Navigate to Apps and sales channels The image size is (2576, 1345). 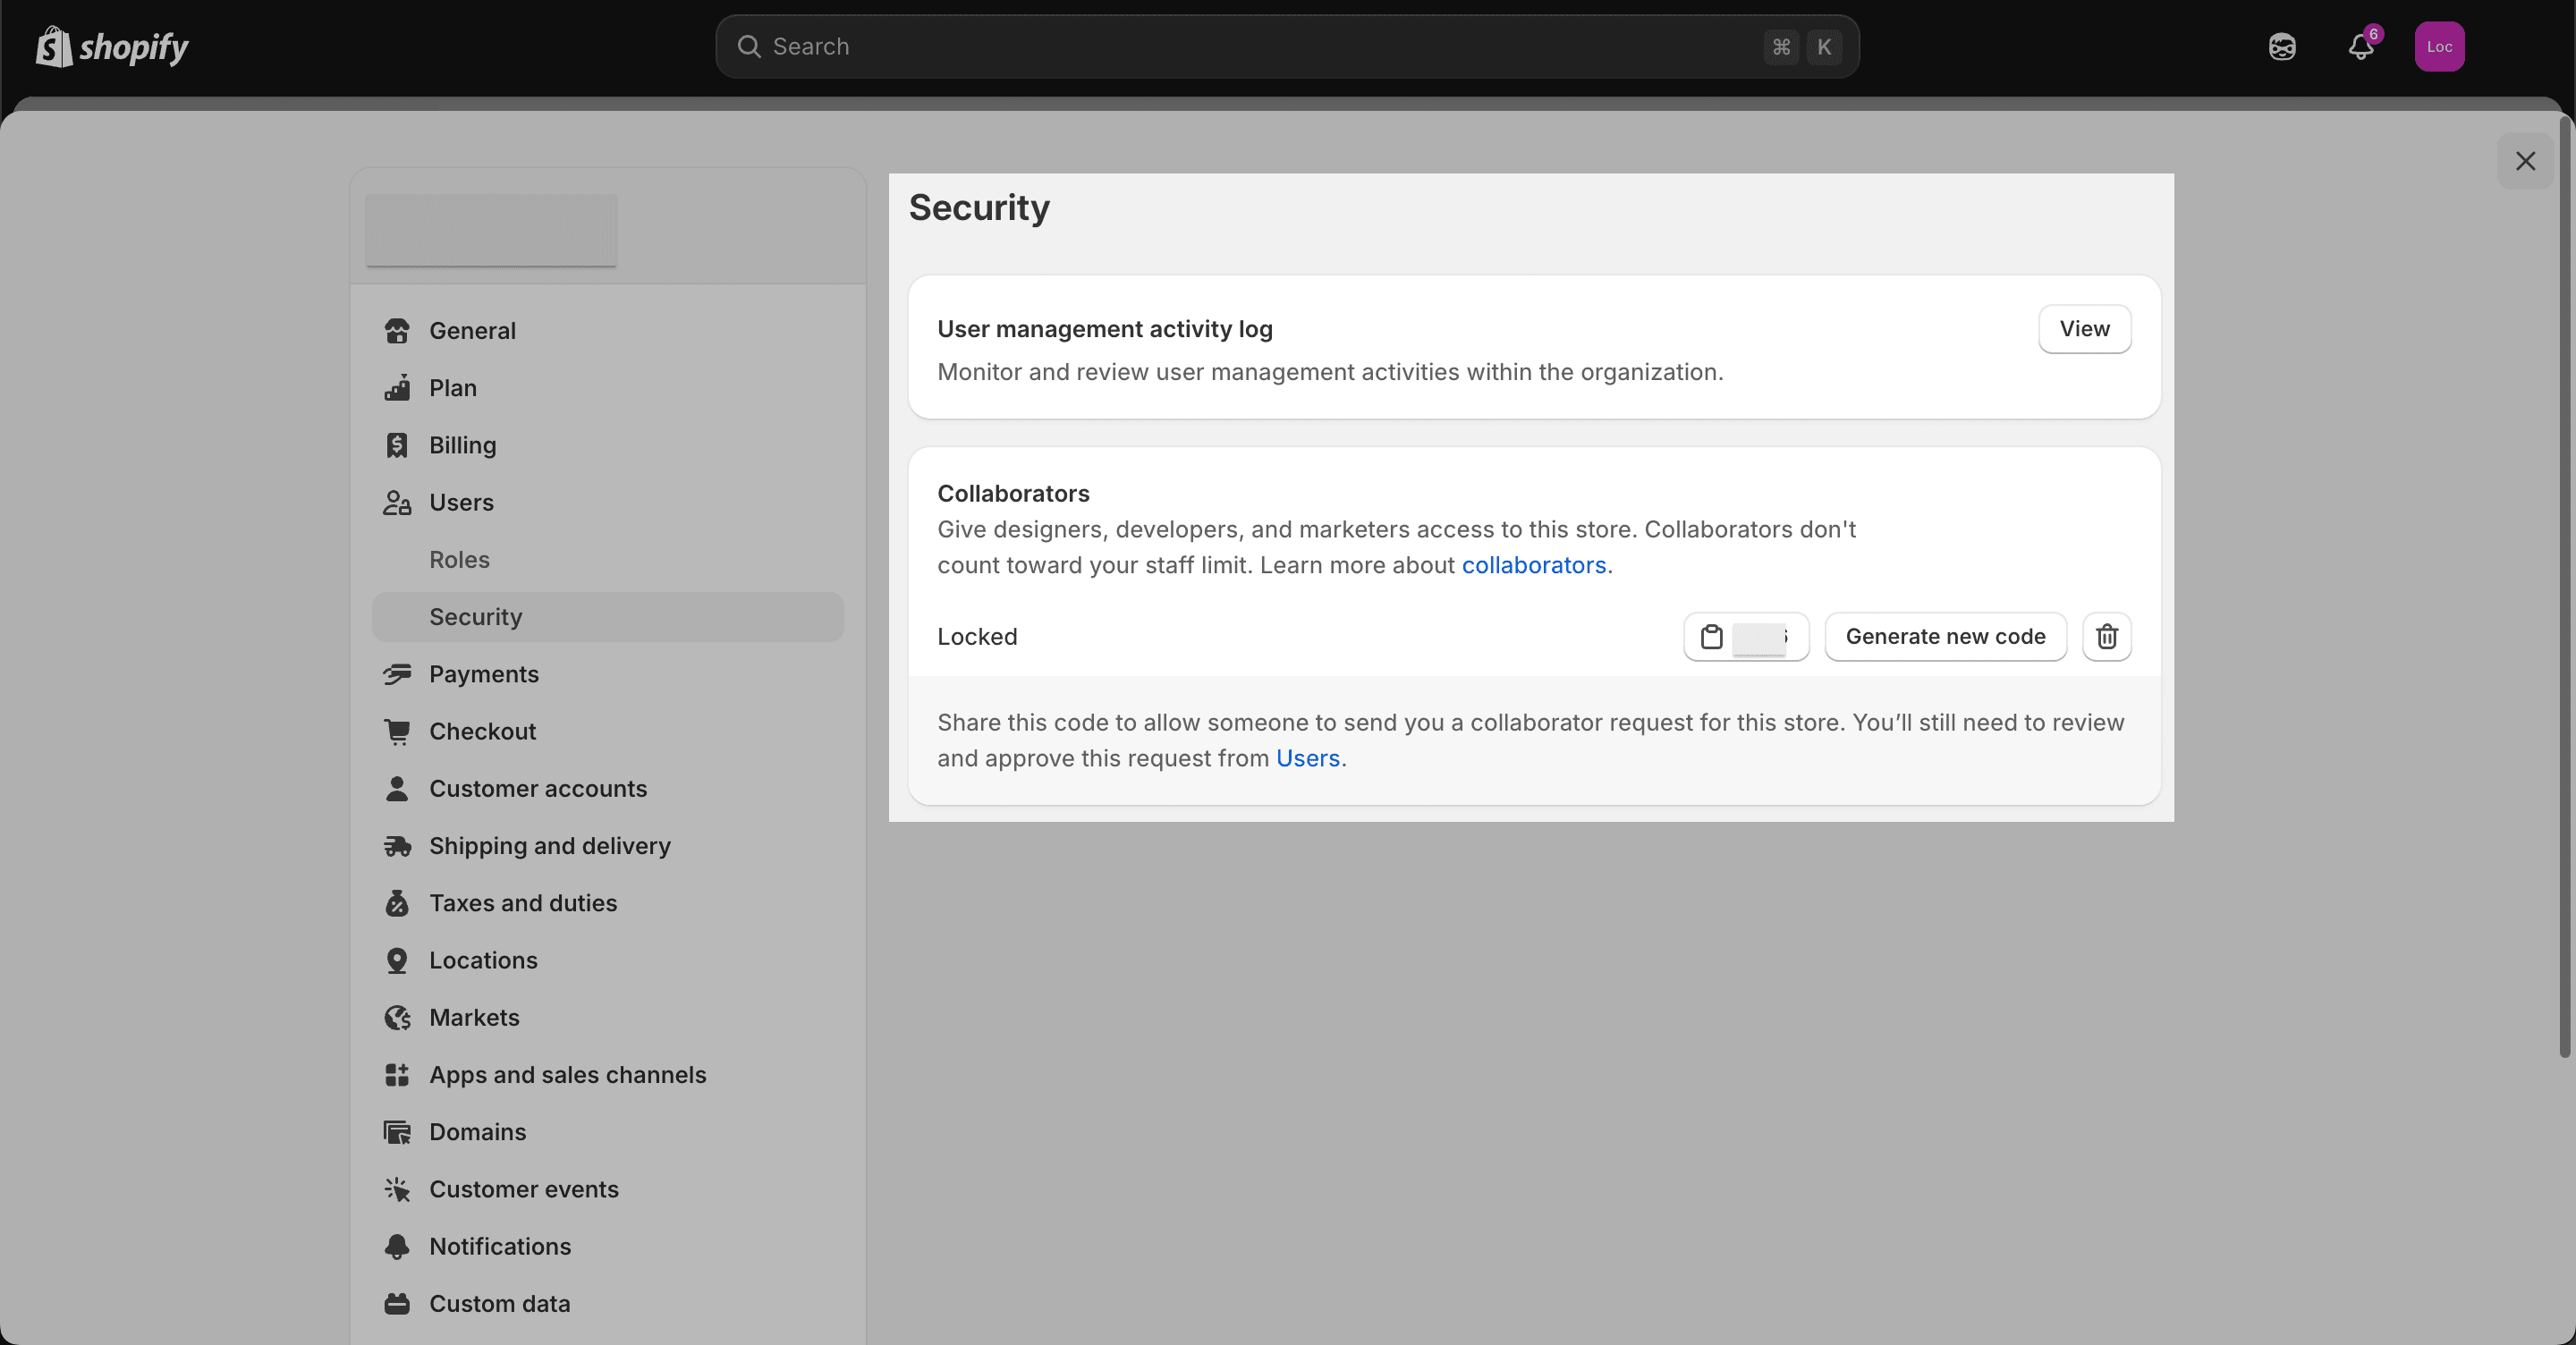click(x=567, y=1074)
